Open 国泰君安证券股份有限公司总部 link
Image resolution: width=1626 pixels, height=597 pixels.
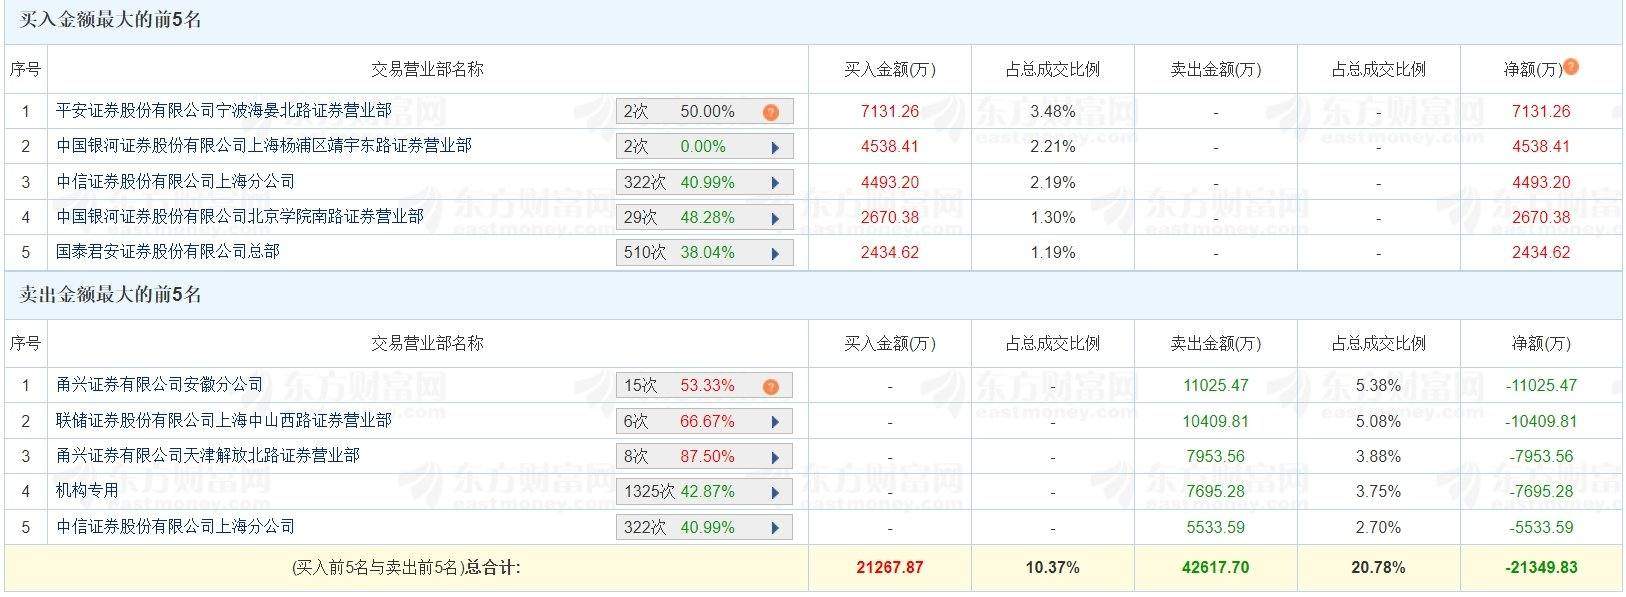coord(168,252)
